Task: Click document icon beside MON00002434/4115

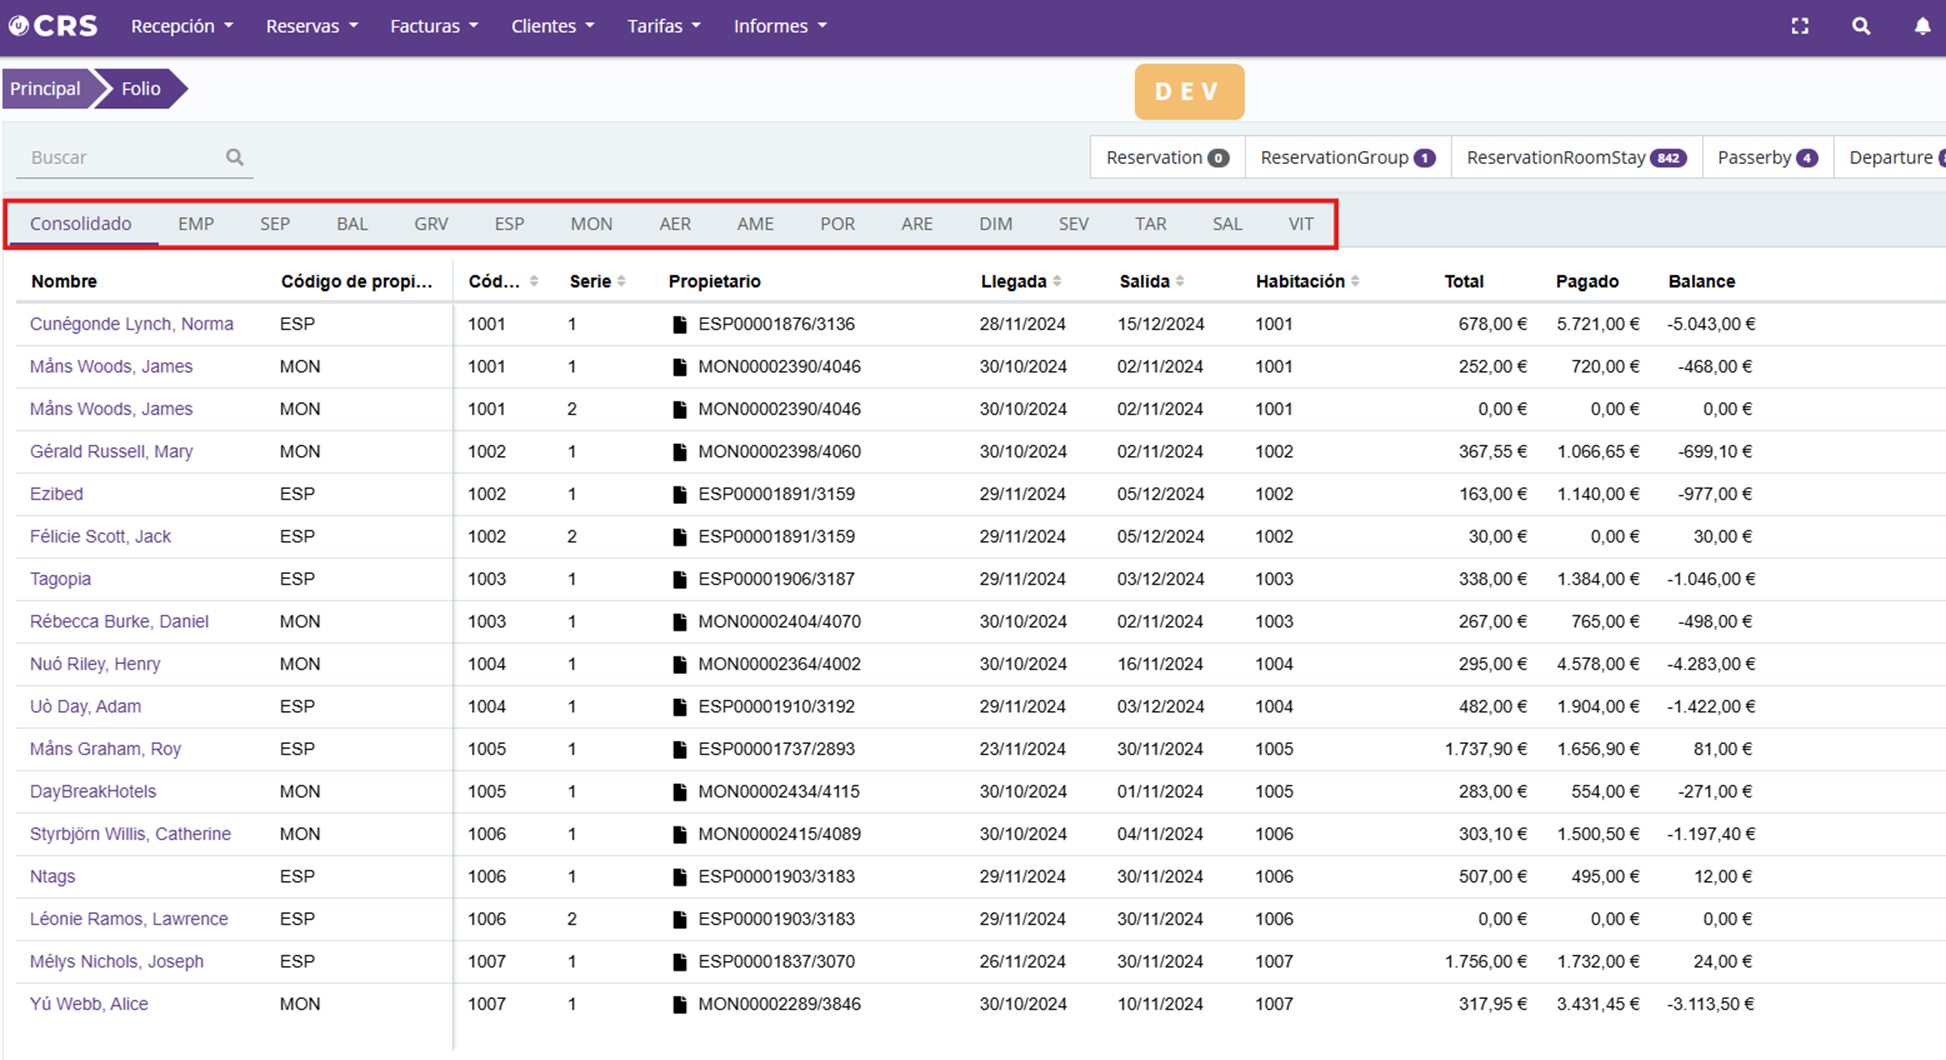Action: (x=680, y=792)
